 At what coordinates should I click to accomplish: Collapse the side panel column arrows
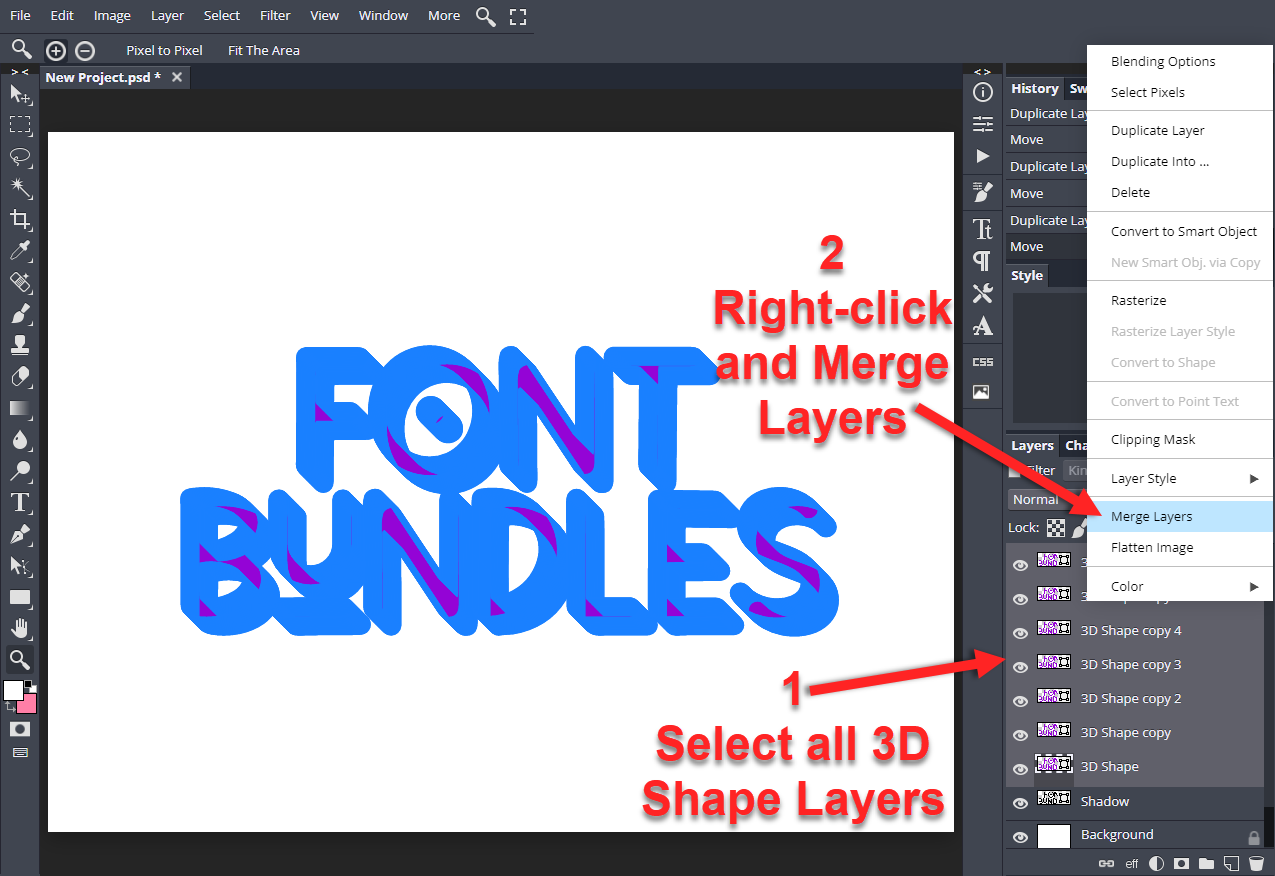tap(983, 71)
